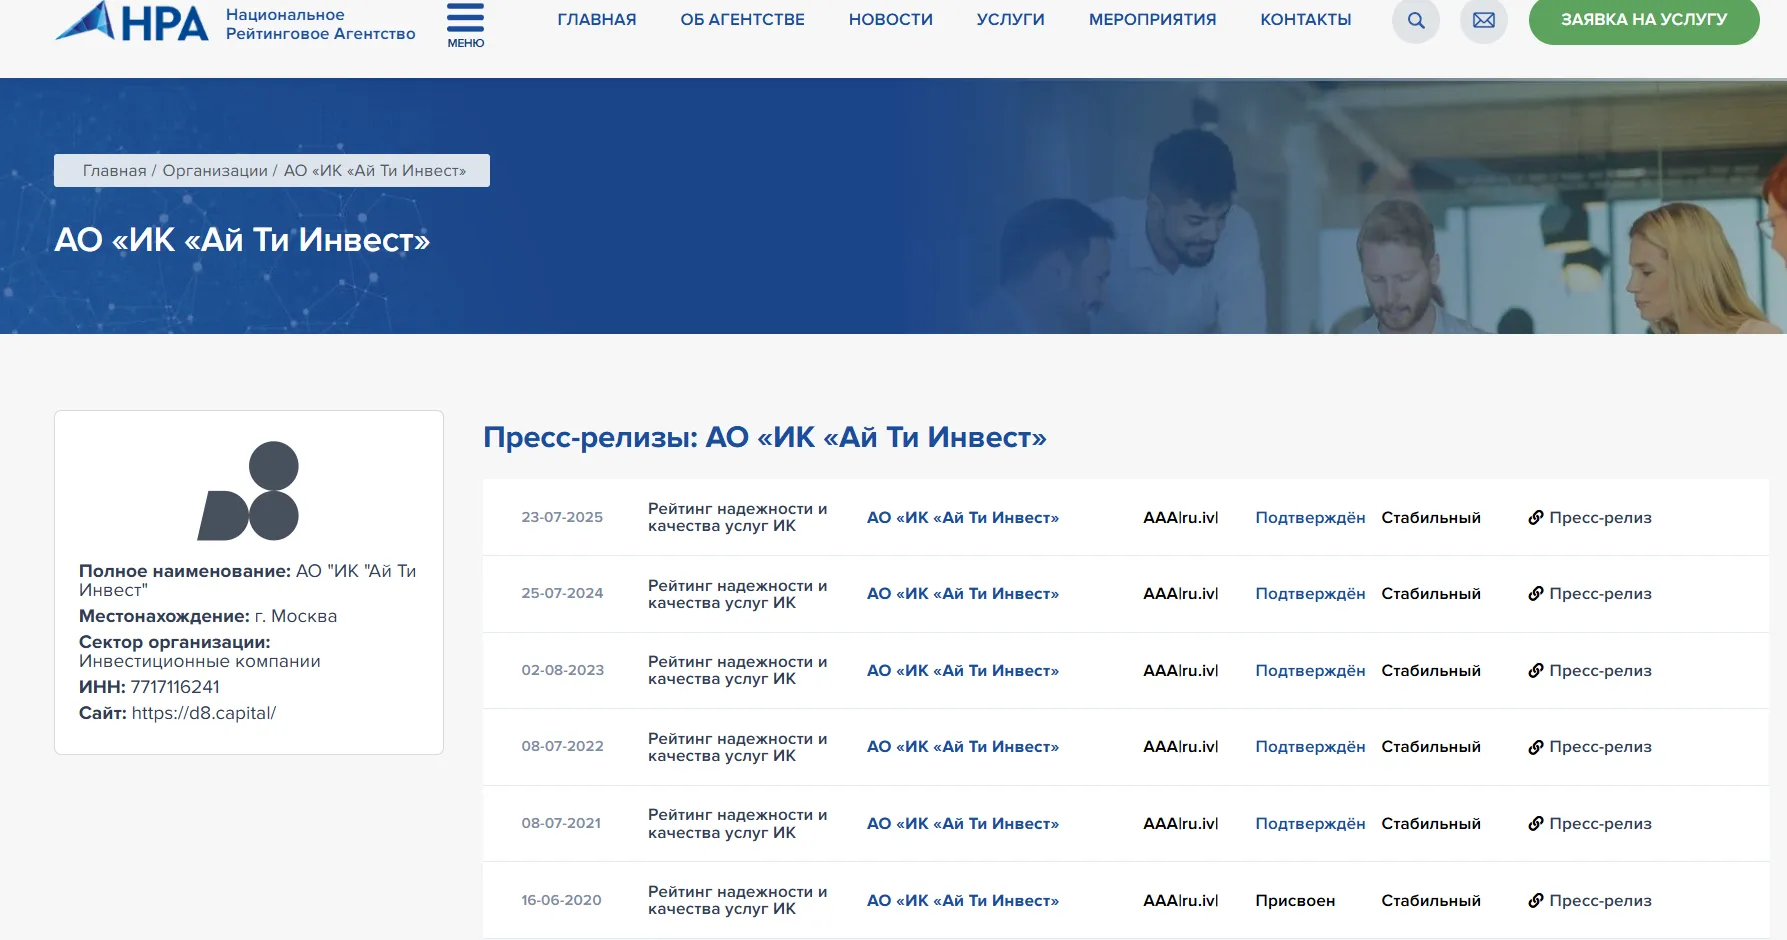Open Пресс-релиз link for 16-06-2020

[1590, 900]
